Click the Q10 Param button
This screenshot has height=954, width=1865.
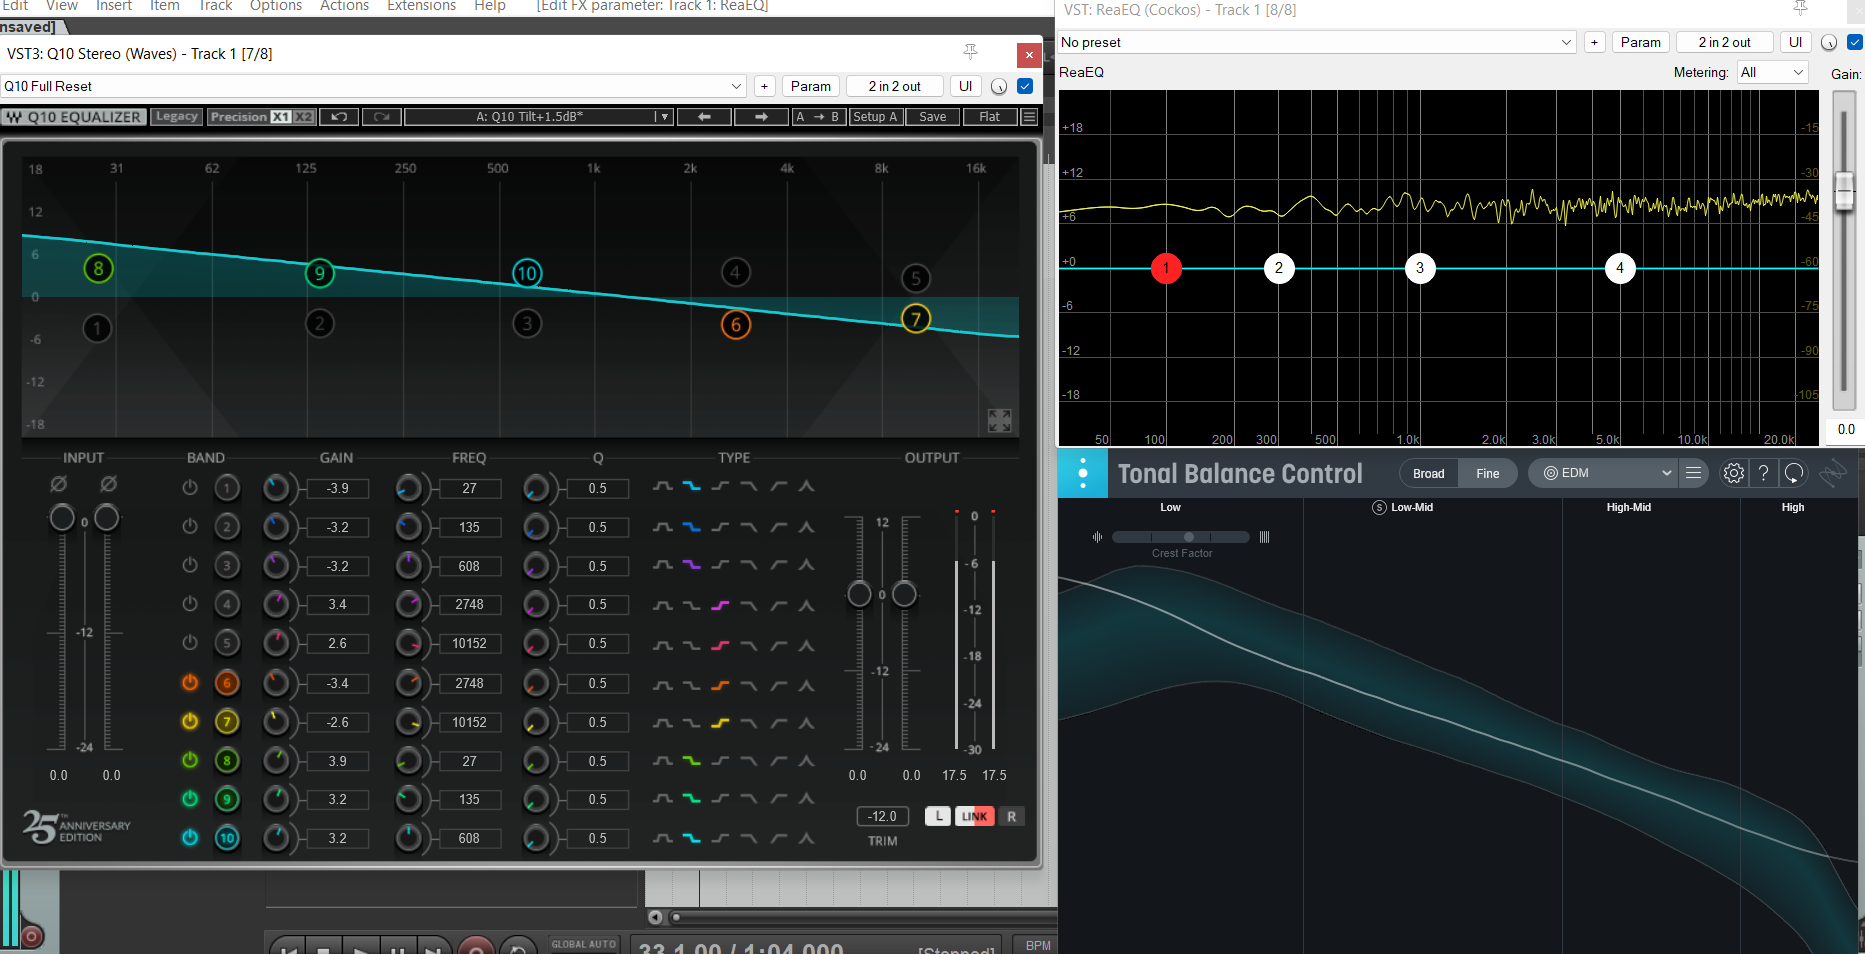tap(810, 86)
